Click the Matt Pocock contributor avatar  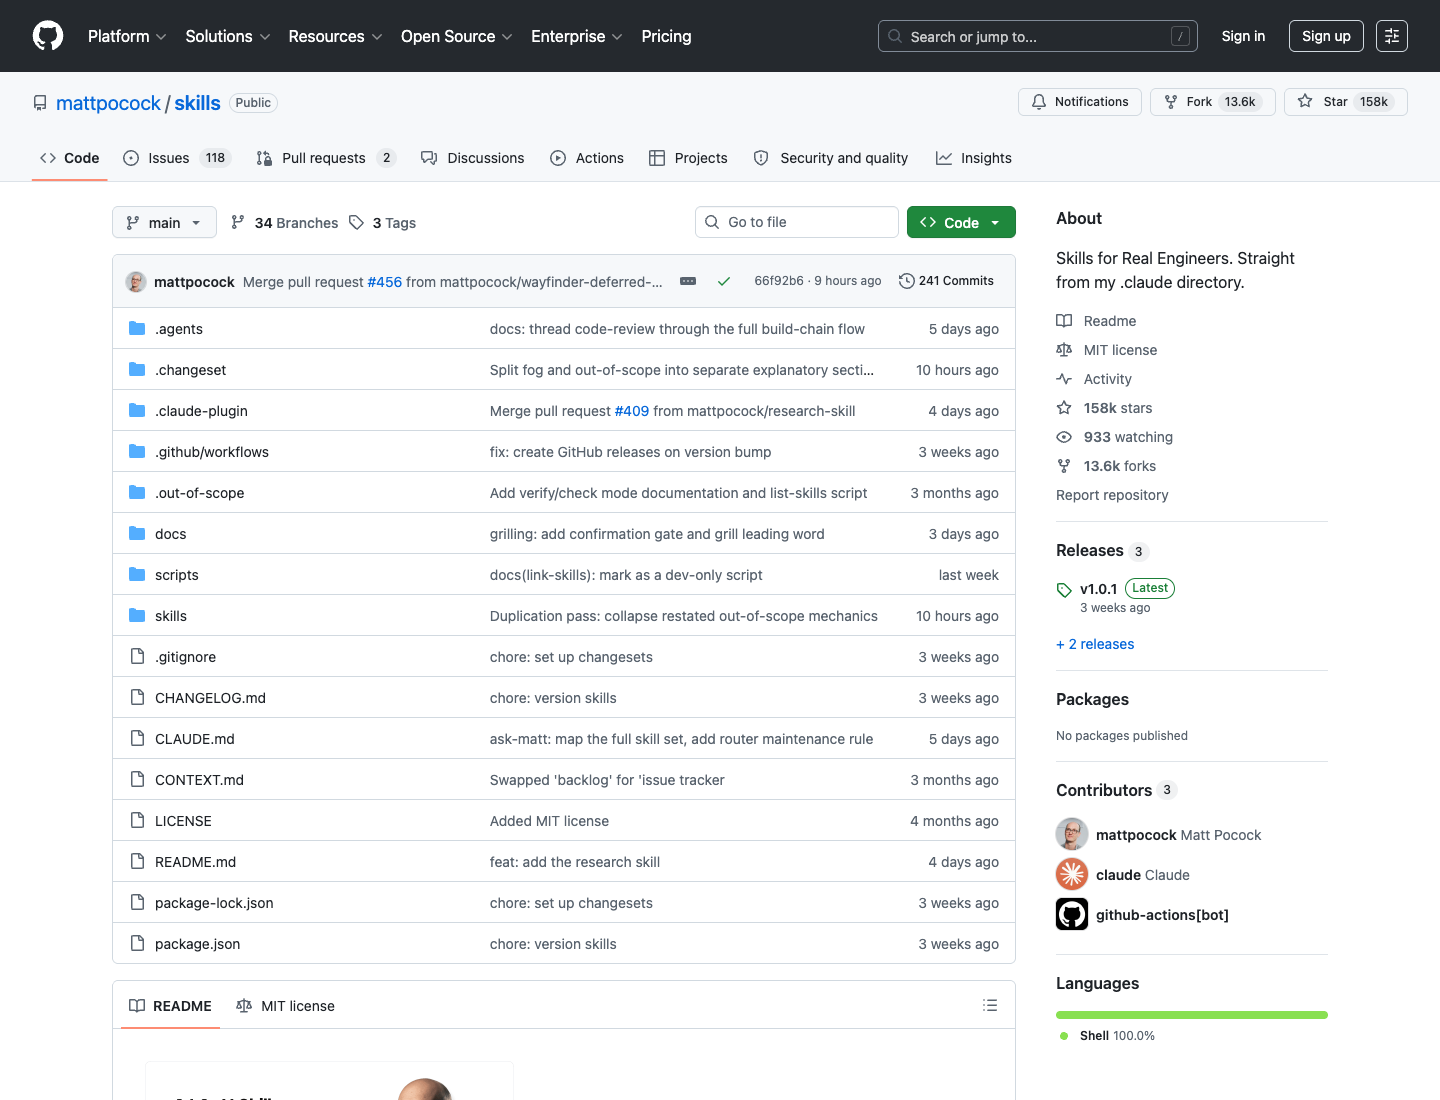pyautogui.click(x=1072, y=834)
